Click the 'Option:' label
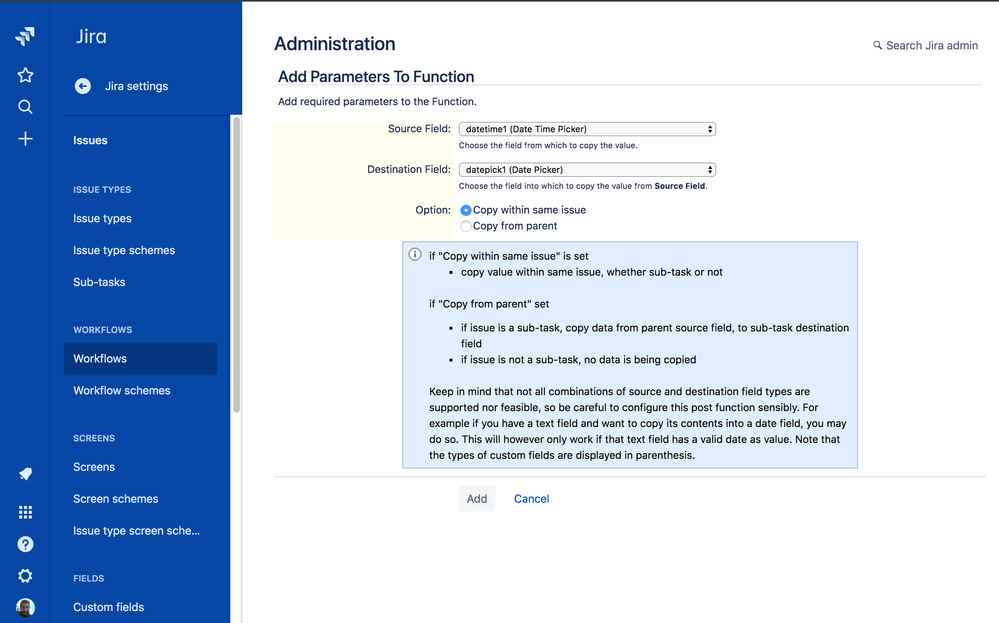Viewport: 999px width, 623px height. [433, 210]
